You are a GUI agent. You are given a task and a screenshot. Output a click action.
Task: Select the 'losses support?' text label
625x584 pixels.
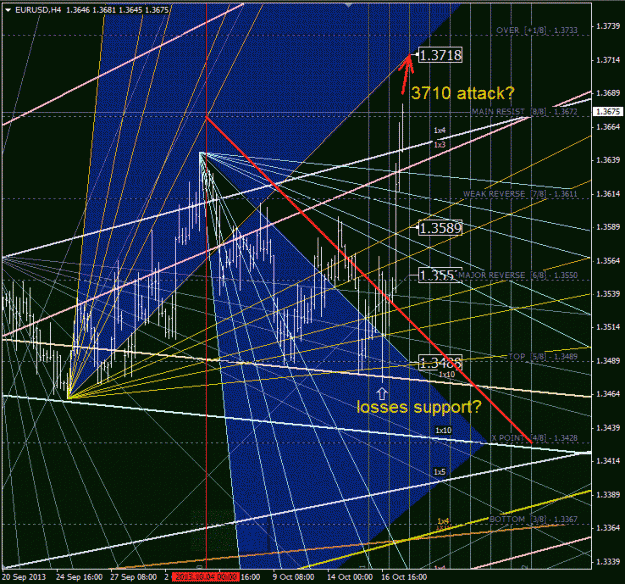click(x=419, y=407)
